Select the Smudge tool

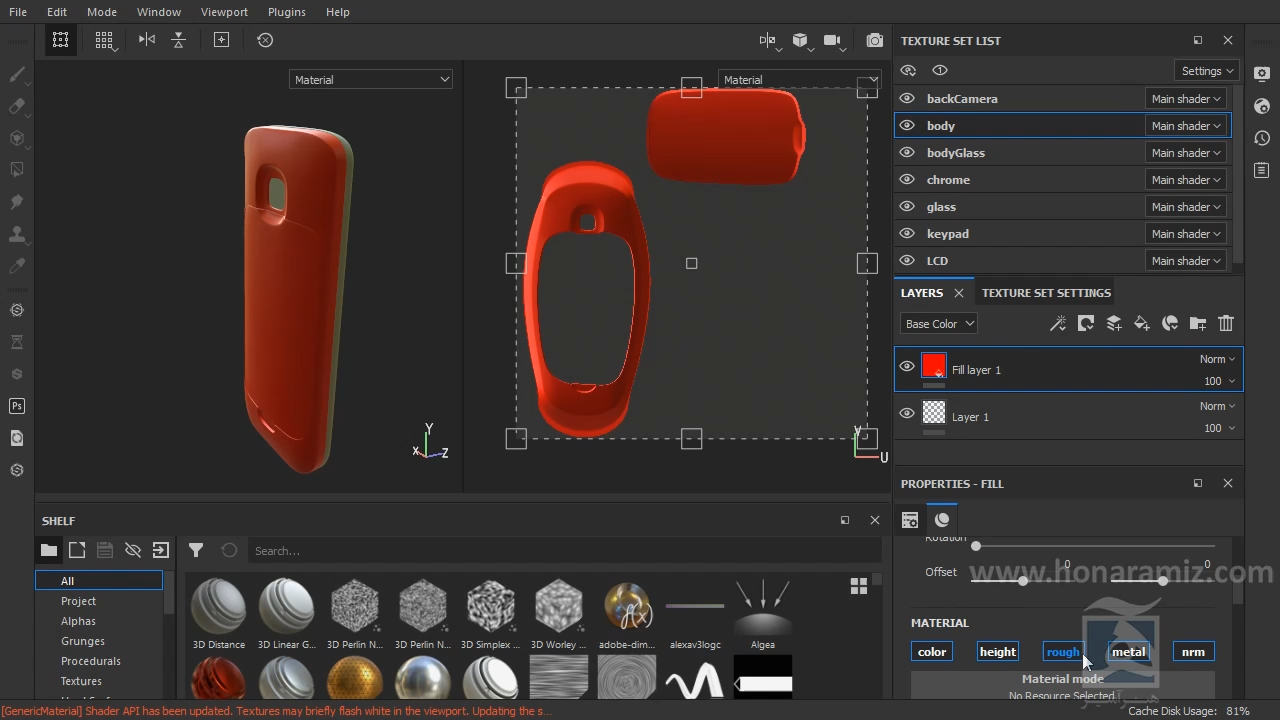17,202
